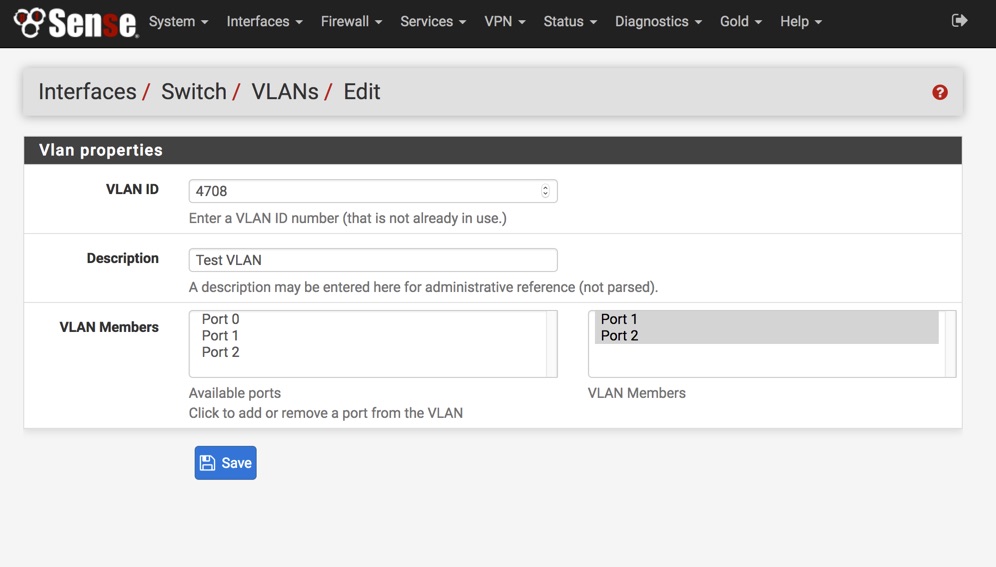Open the VPN menu
The image size is (996, 567).
tap(504, 22)
